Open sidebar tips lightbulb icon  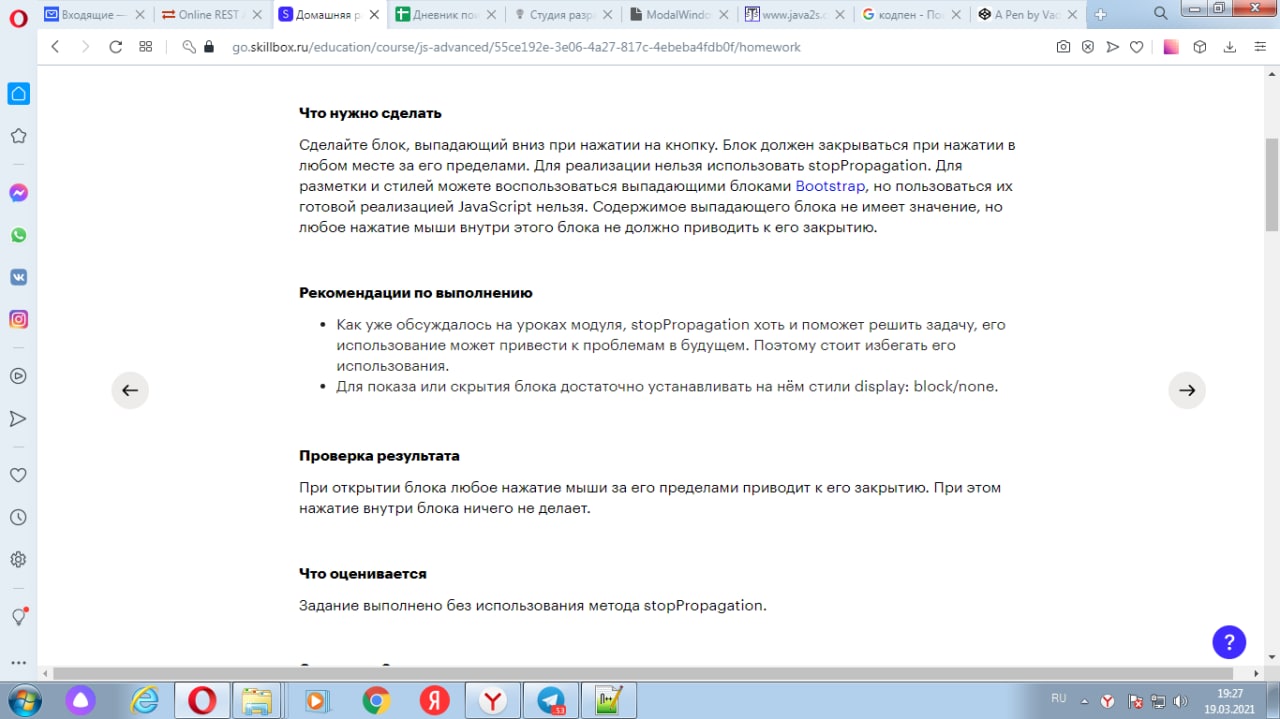18,617
